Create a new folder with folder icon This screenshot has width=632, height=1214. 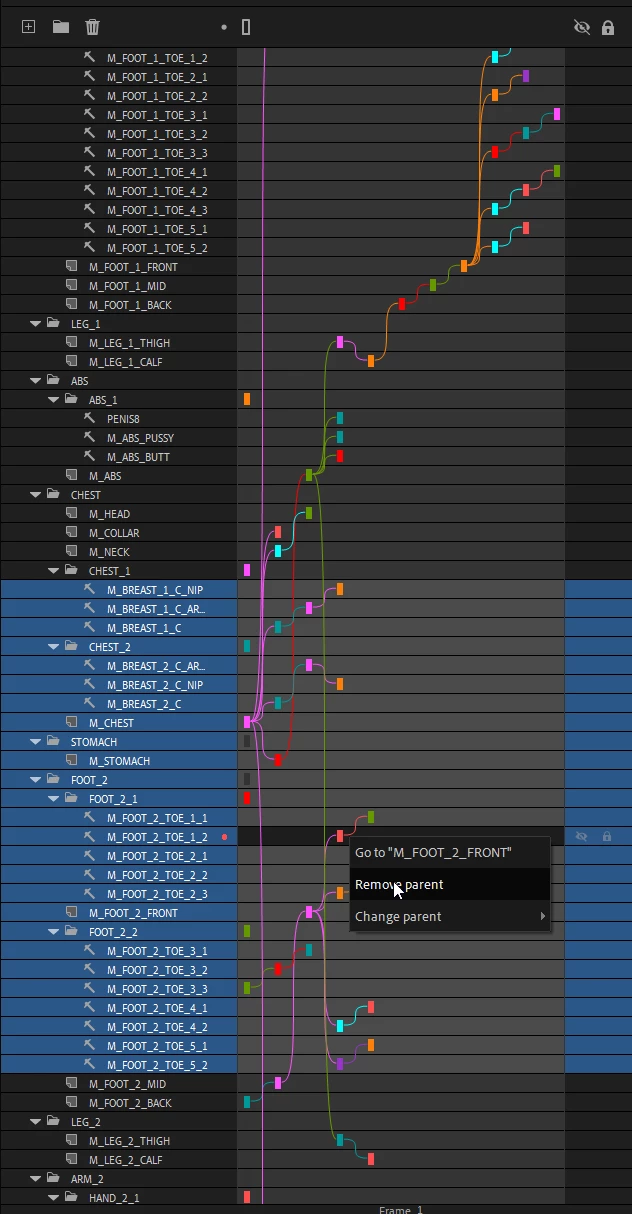[60, 27]
